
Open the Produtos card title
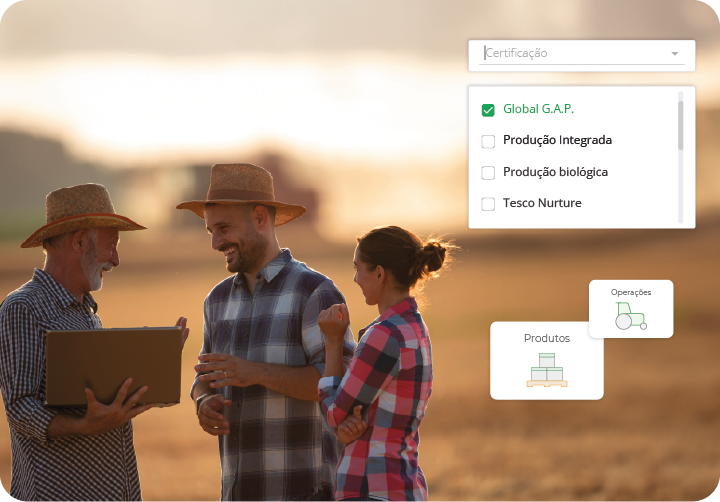coord(546,338)
